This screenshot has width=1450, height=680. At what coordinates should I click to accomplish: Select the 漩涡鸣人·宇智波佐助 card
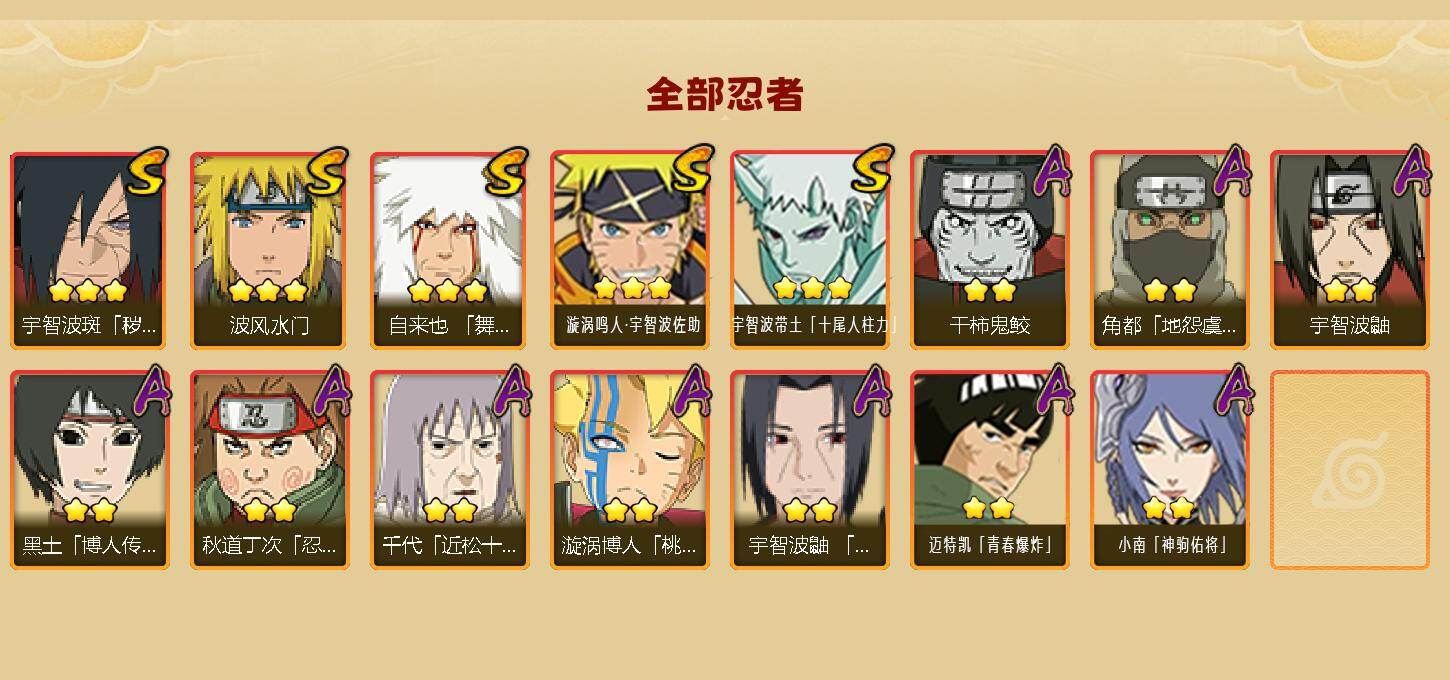pyautogui.click(x=629, y=250)
